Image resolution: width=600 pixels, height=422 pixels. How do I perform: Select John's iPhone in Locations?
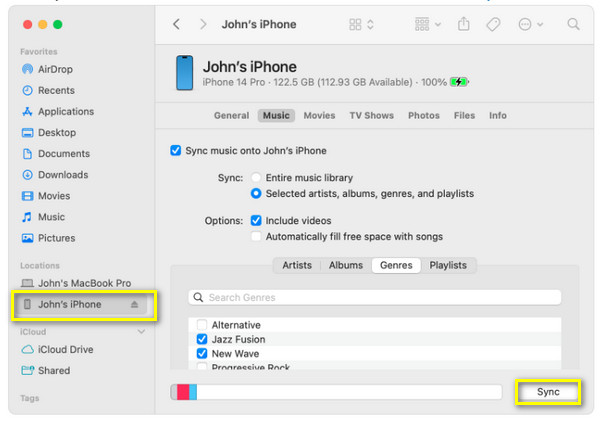(80, 304)
